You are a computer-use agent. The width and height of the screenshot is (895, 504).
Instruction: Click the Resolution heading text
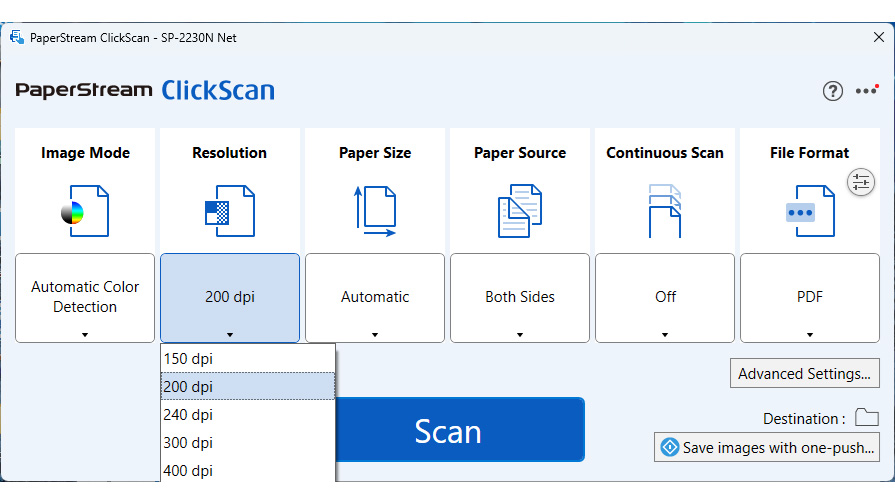tap(229, 153)
